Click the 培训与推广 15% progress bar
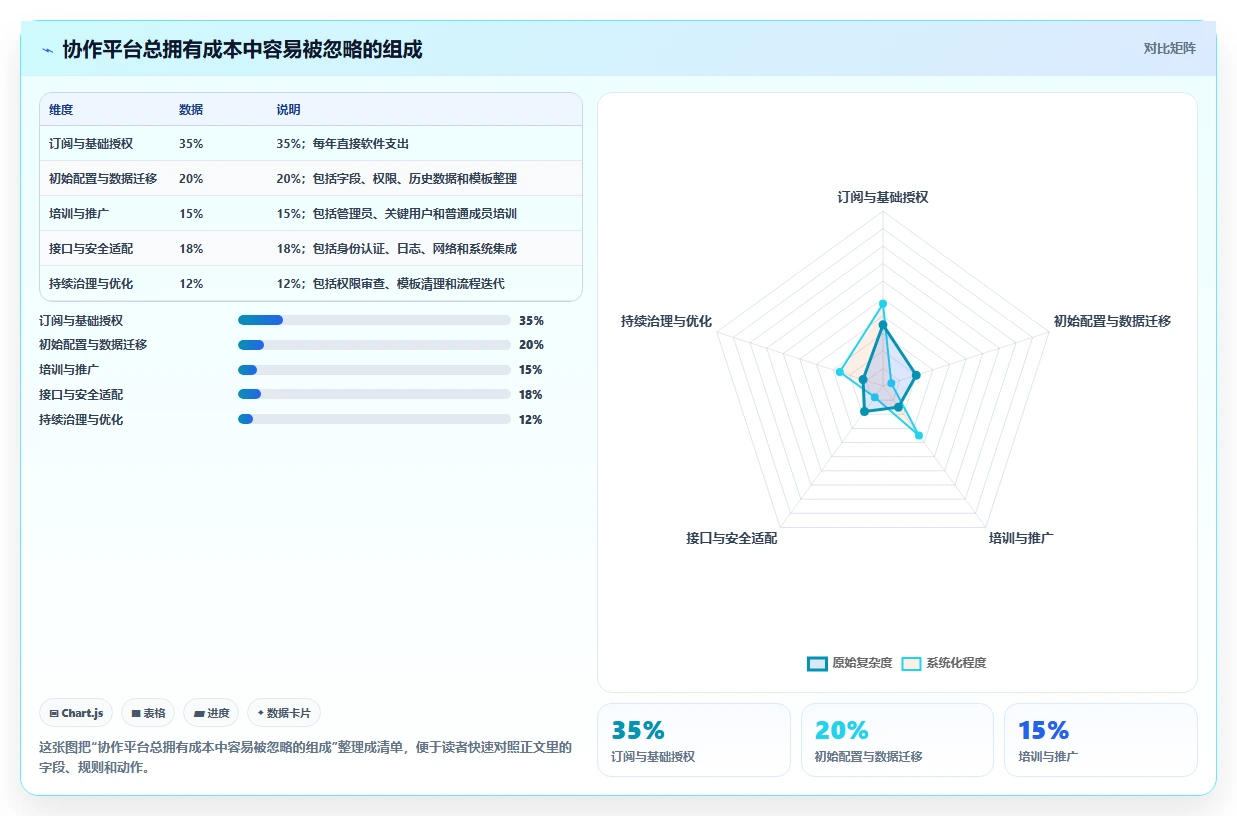This screenshot has width=1237, height=816. (x=374, y=370)
